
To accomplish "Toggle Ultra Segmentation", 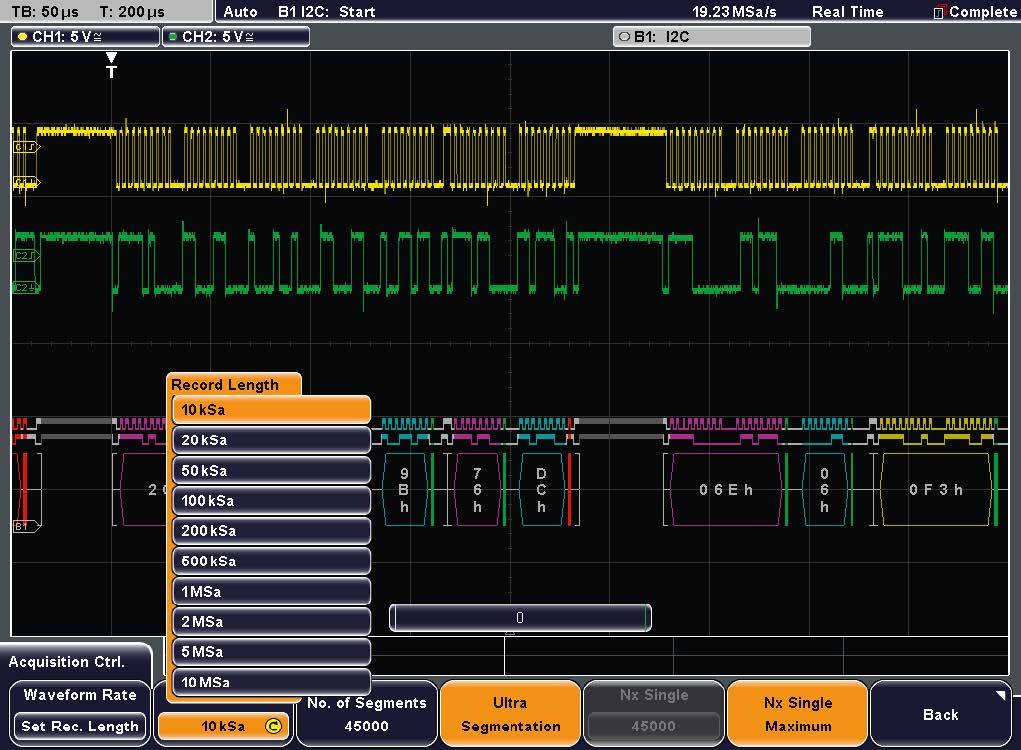I will click(x=510, y=714).
